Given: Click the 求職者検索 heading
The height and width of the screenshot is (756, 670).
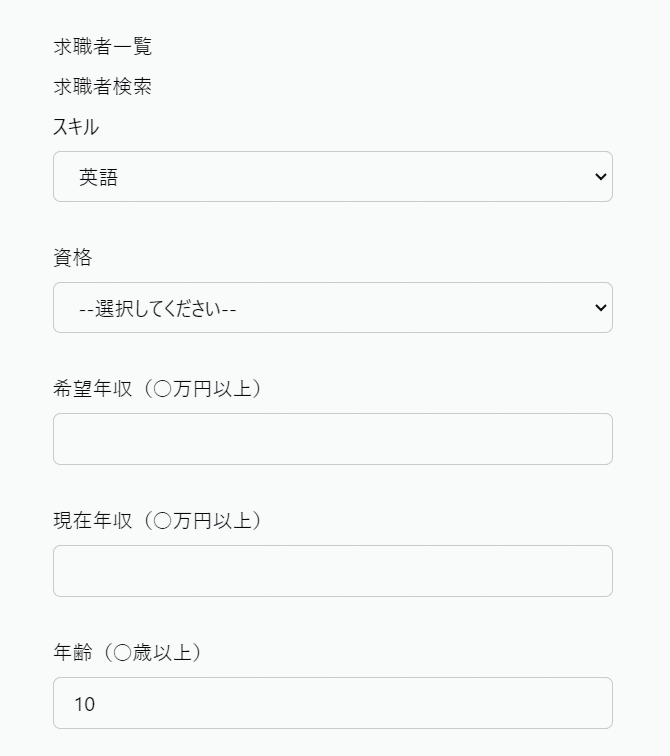Looking at the screenshot, I should [103, 87].
